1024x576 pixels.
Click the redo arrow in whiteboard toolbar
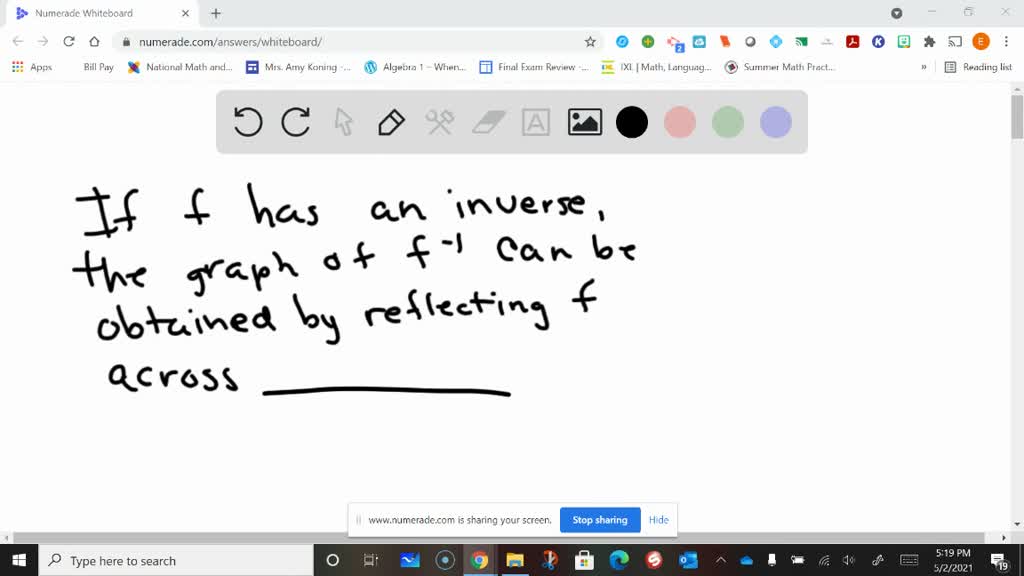tap(296, 122)
